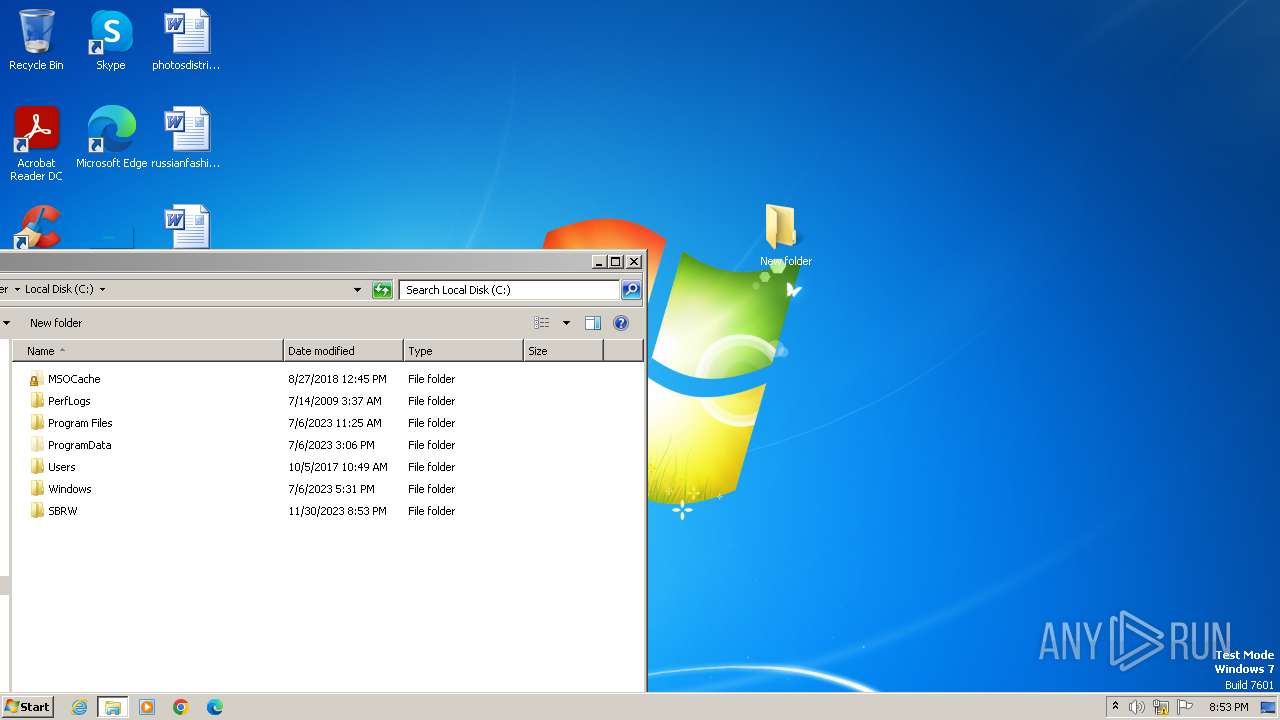Image resolution: width=1280 pixels, height=720 pixels.
Task: Click the 8/27/2018 12:45 PM date
Action: coord(337,379)
